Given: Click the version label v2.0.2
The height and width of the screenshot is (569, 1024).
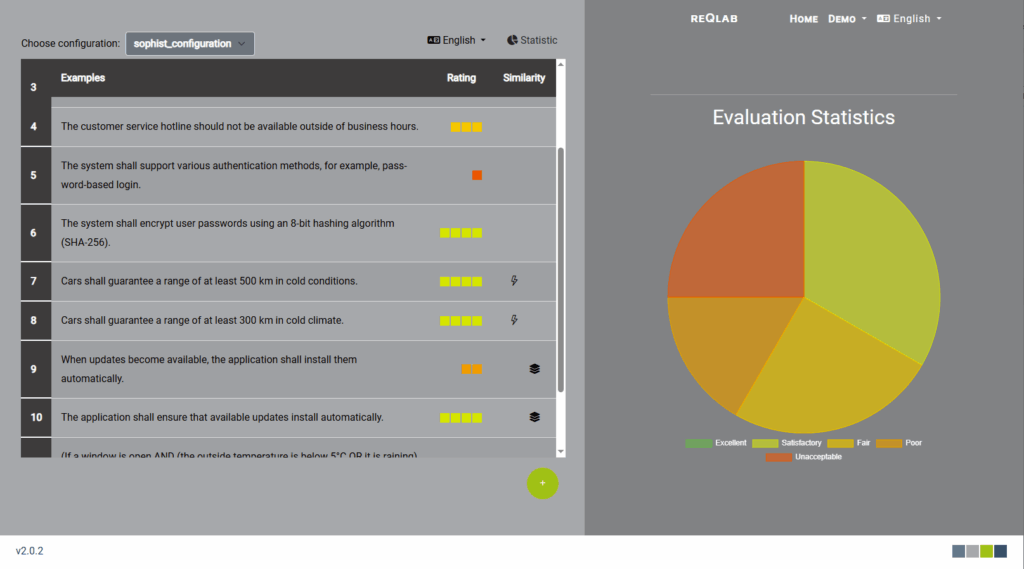Looking at the screenshot, I should 29,551.
